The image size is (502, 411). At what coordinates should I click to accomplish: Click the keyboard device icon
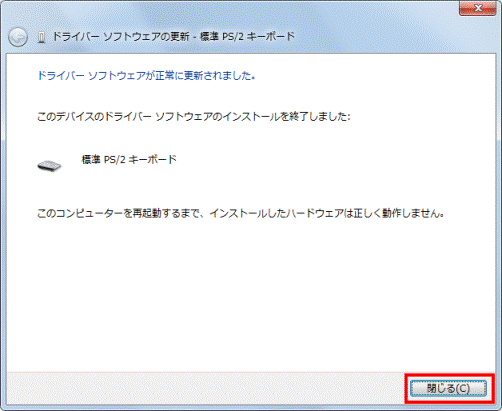click(49, 166)
